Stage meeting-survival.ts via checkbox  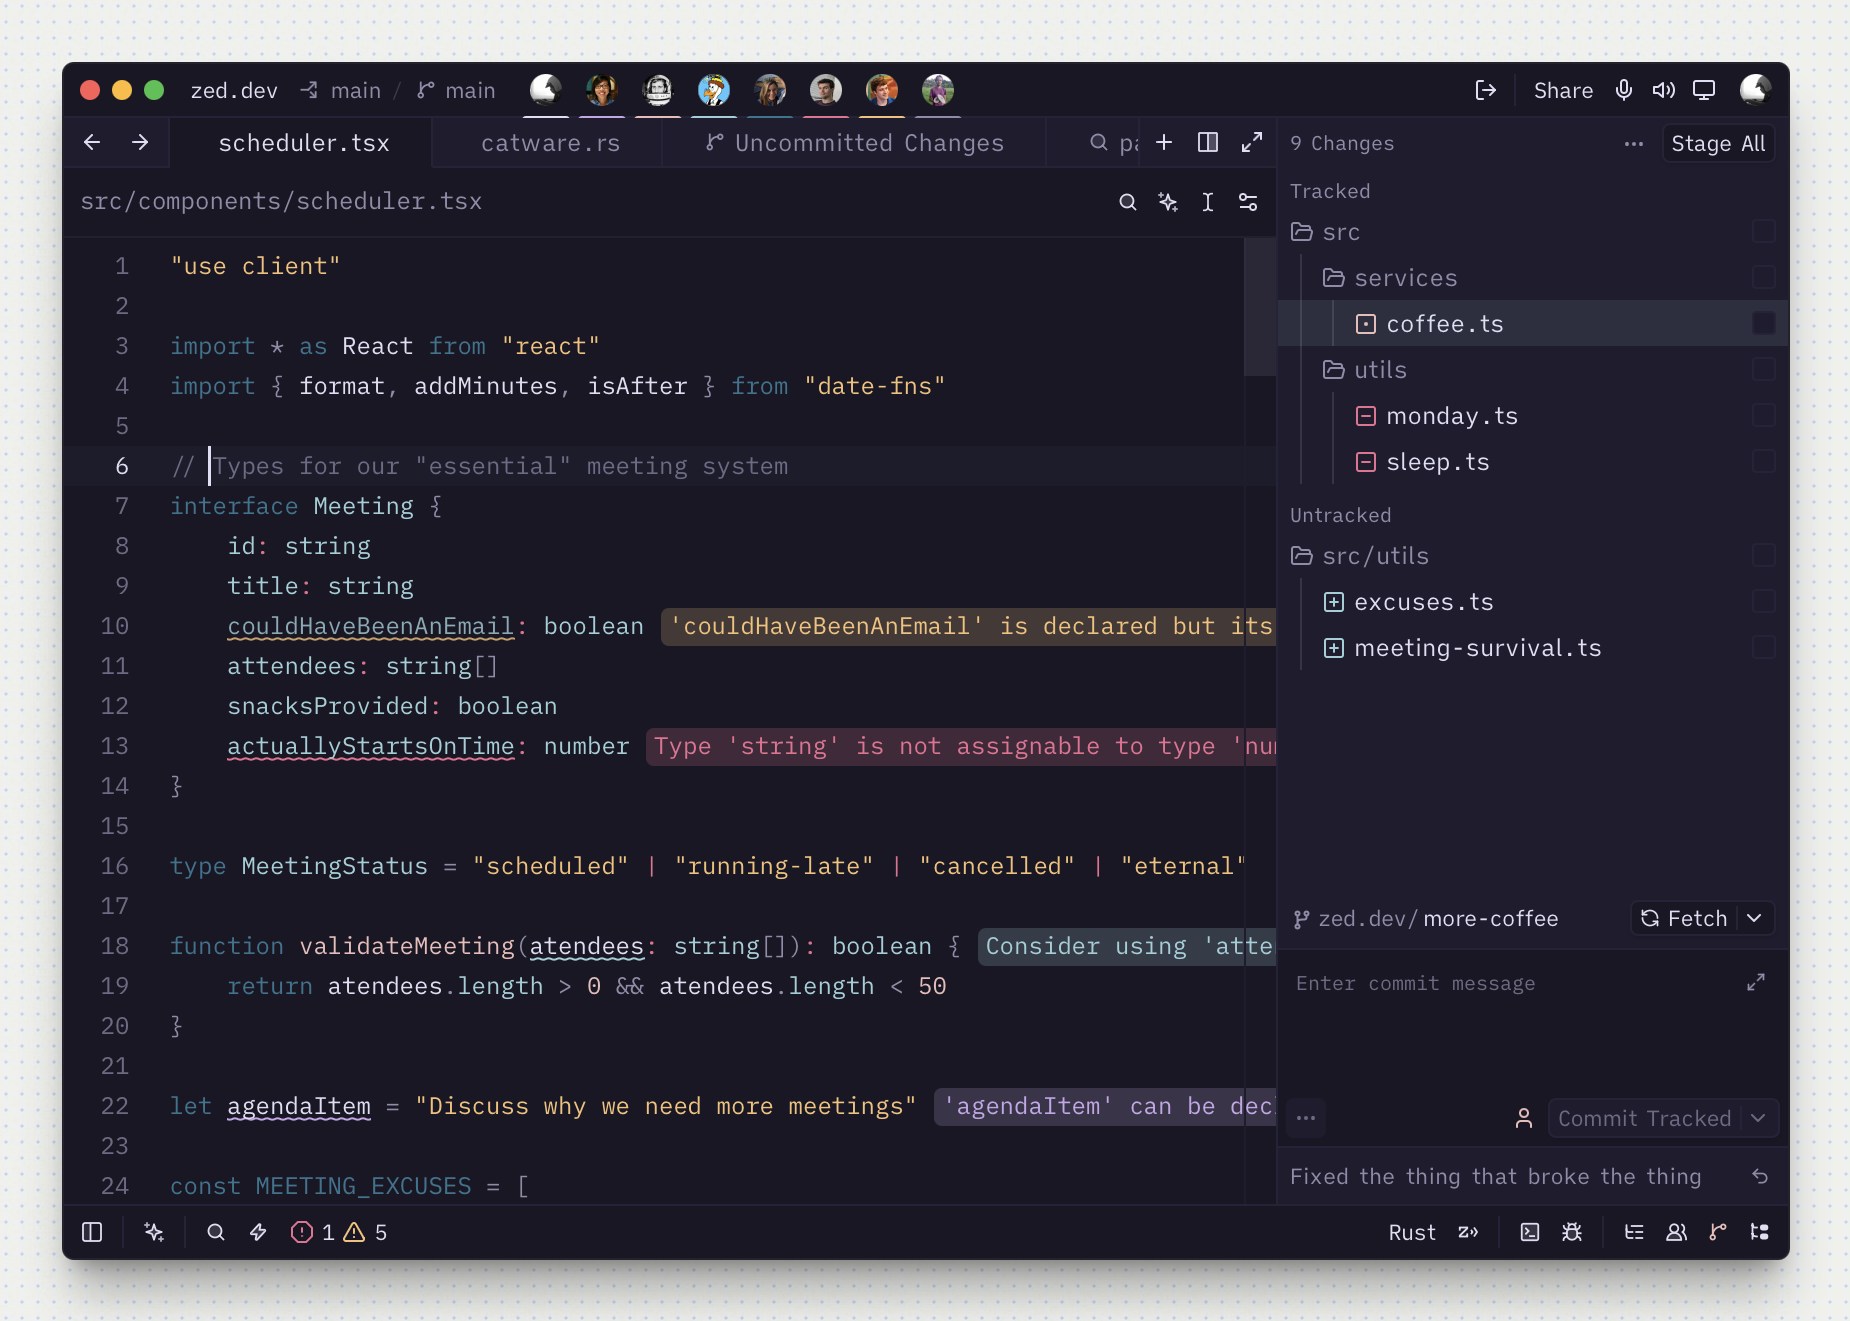pos(1764,647)
